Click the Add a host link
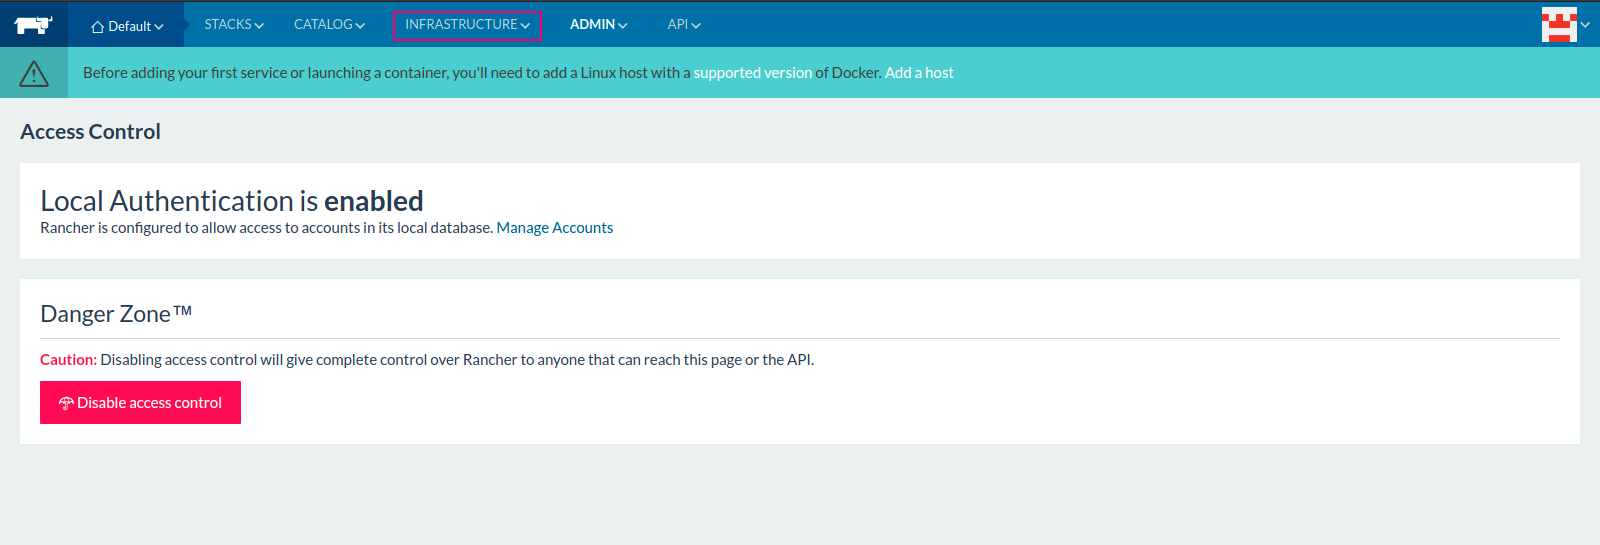Viewport: 1600px width, 545px height. [919, 73]
